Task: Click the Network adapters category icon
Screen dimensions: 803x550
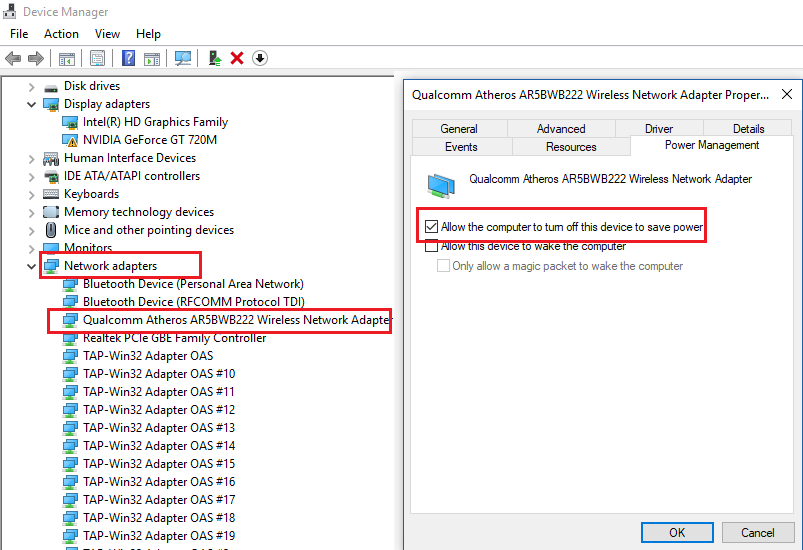Action: click(51, 266)
